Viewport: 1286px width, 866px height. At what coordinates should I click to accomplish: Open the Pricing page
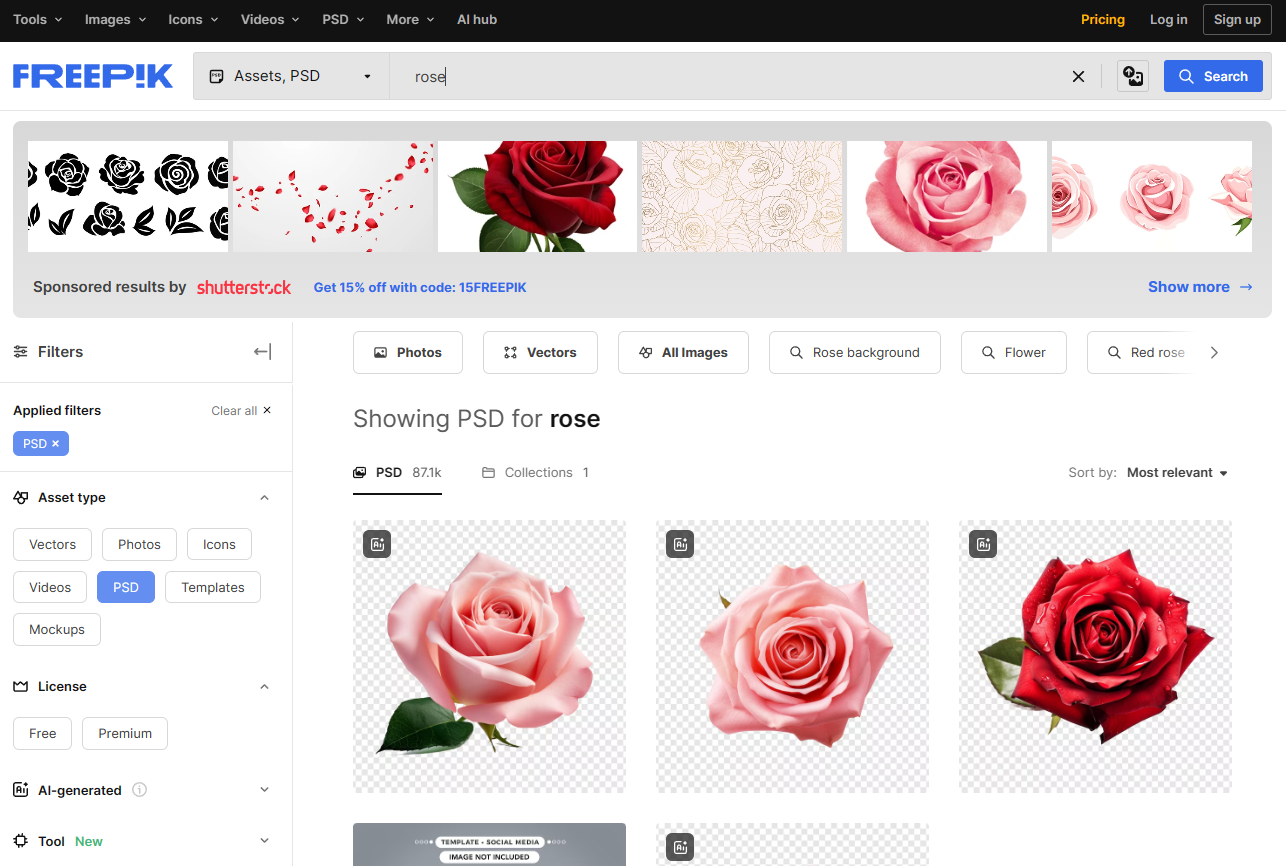coord(1103,19)
